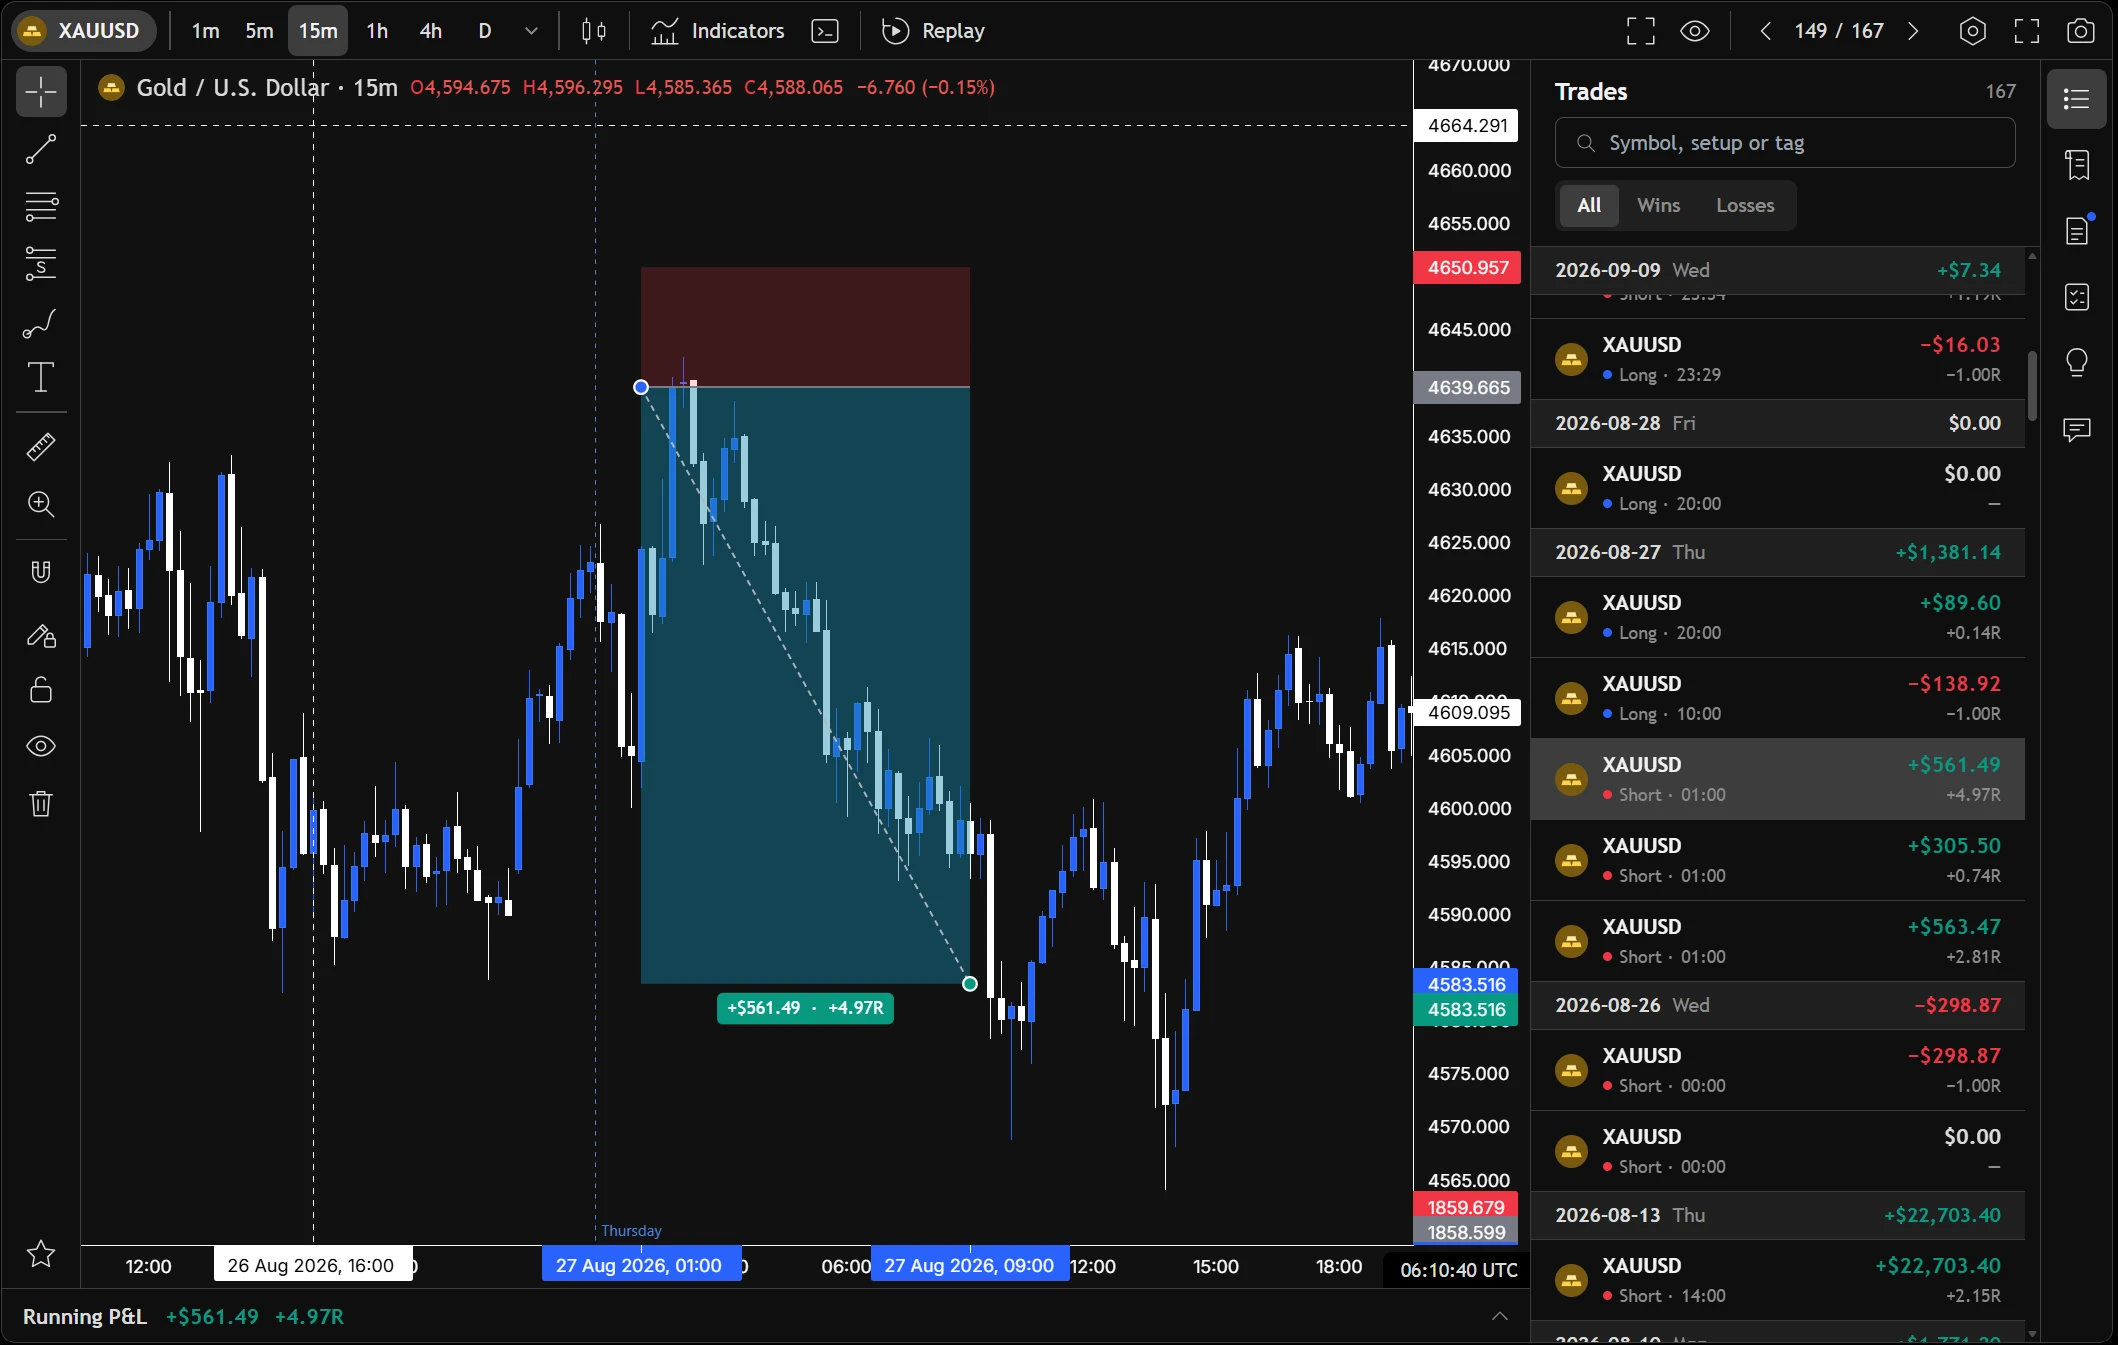Switch to the 4h timeframe
Screen dimensions: 2118x1345
click(430, 31)
